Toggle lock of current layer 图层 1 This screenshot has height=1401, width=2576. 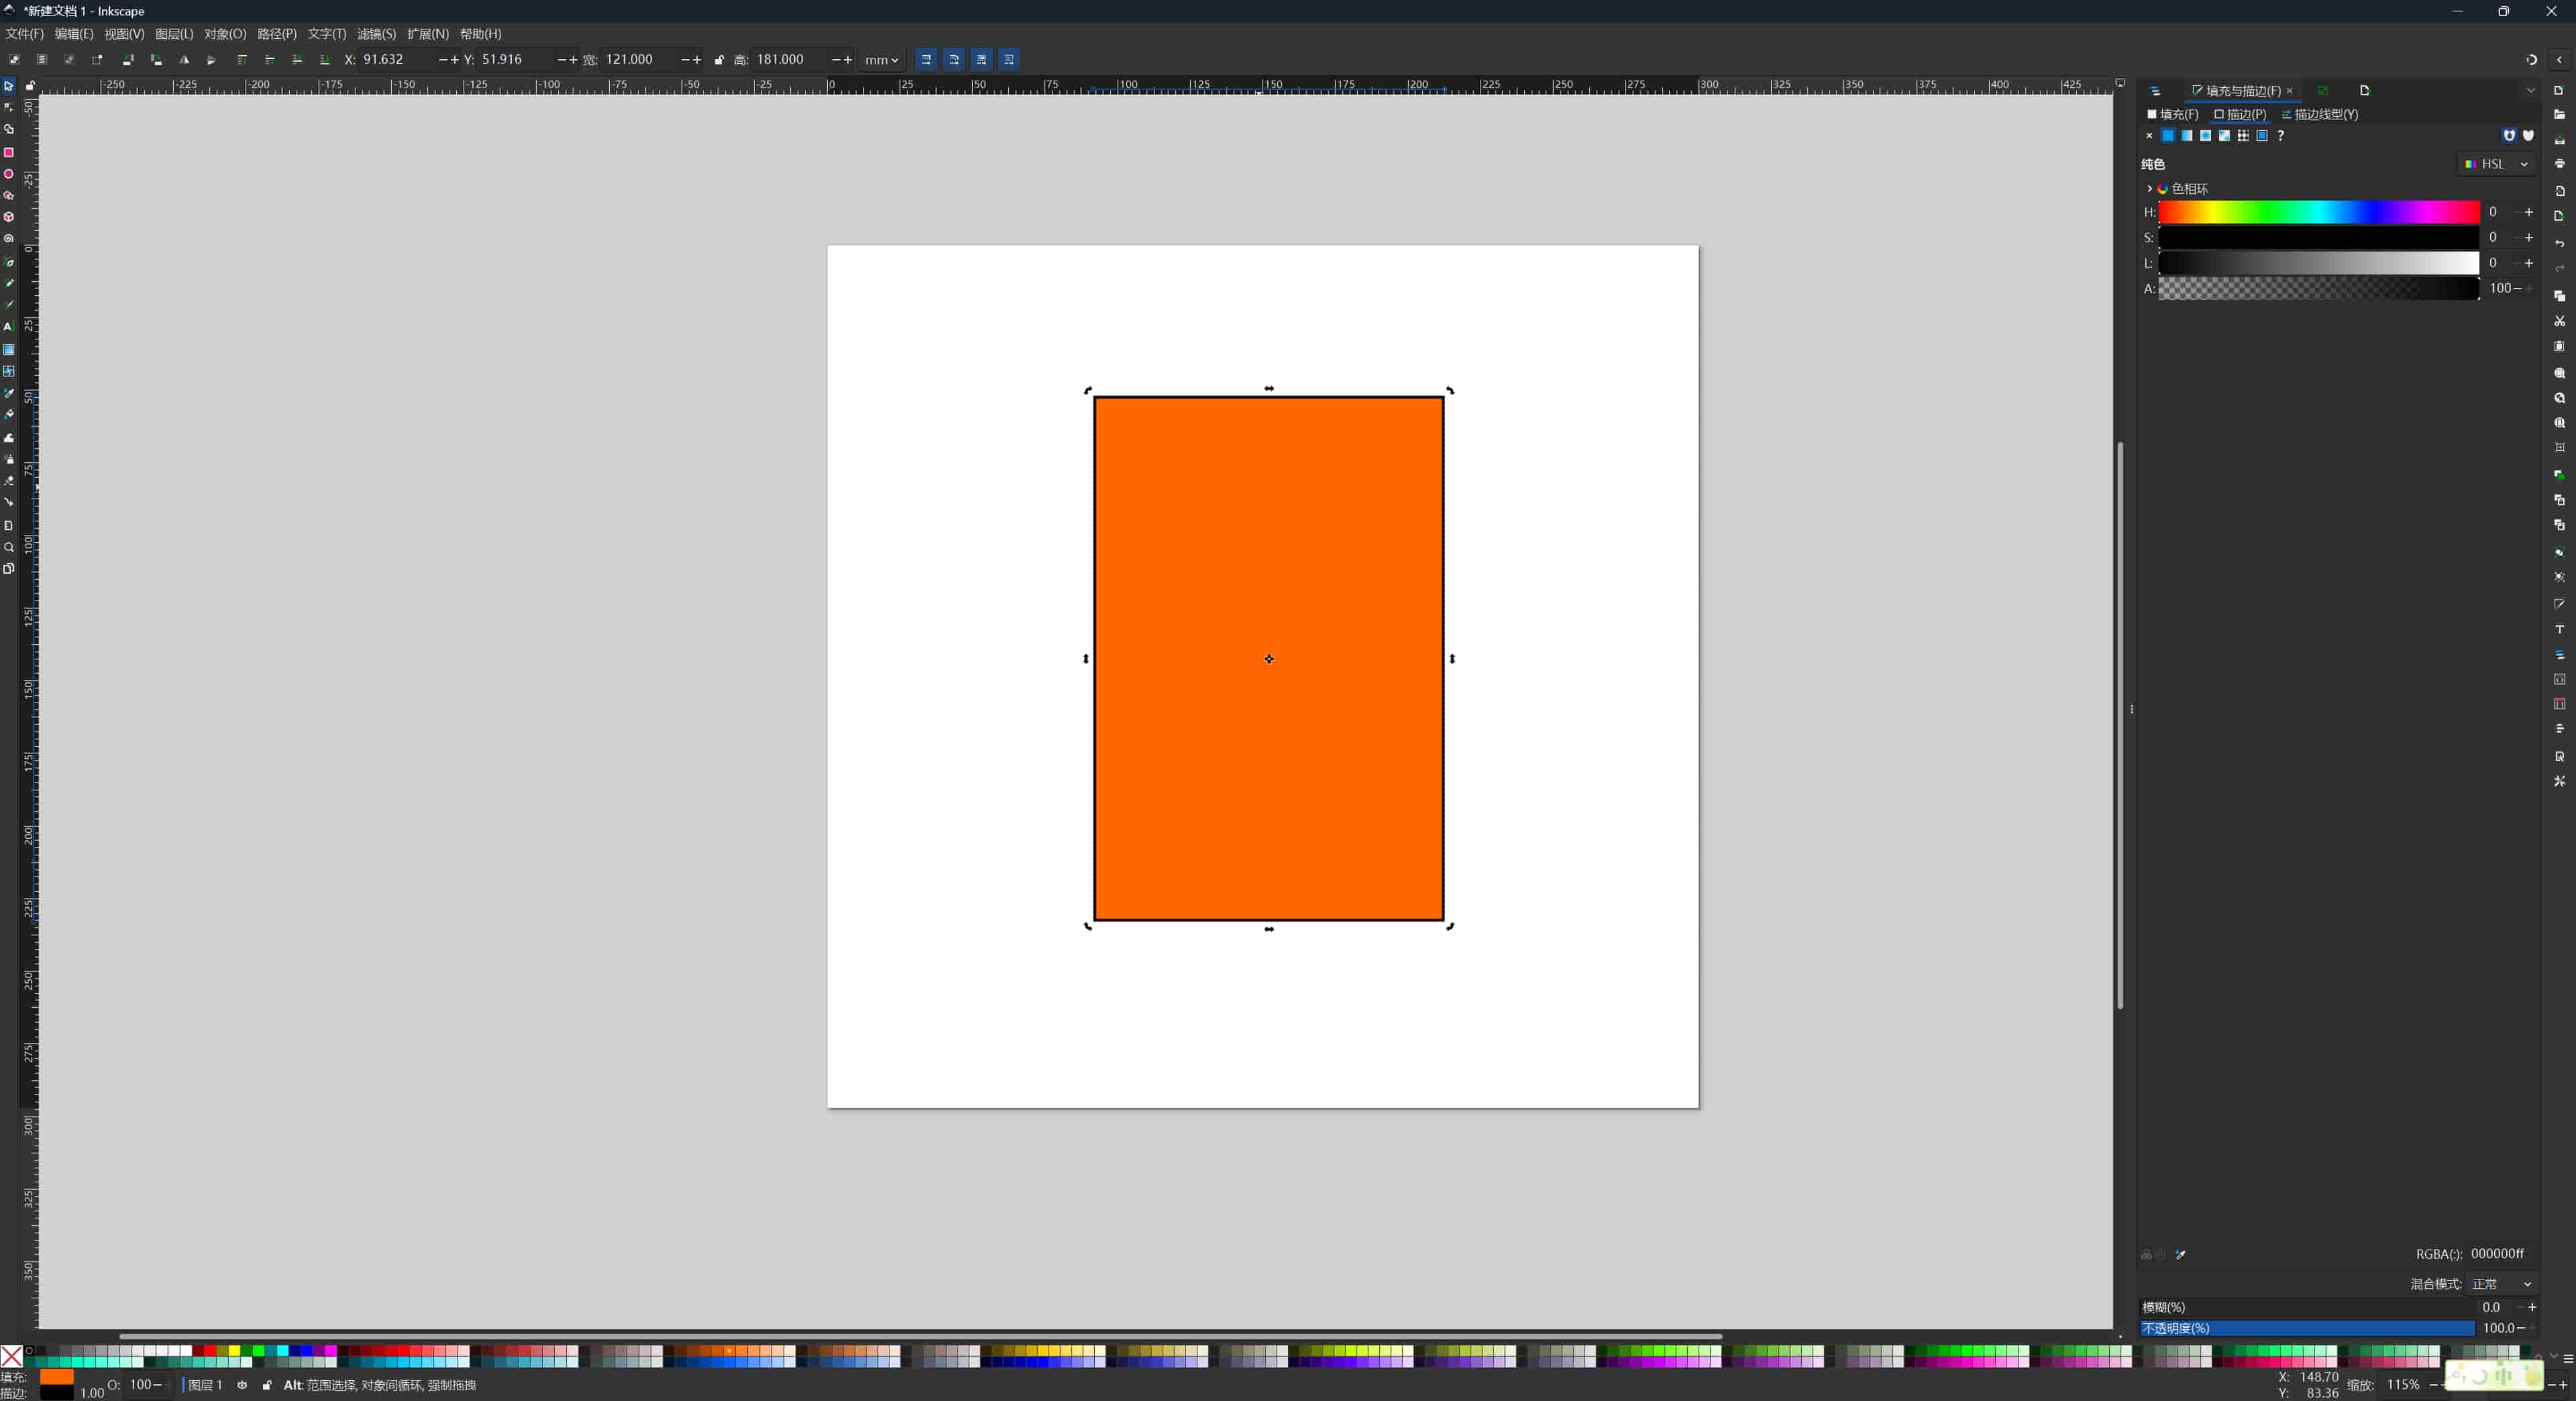[267, 1385]
